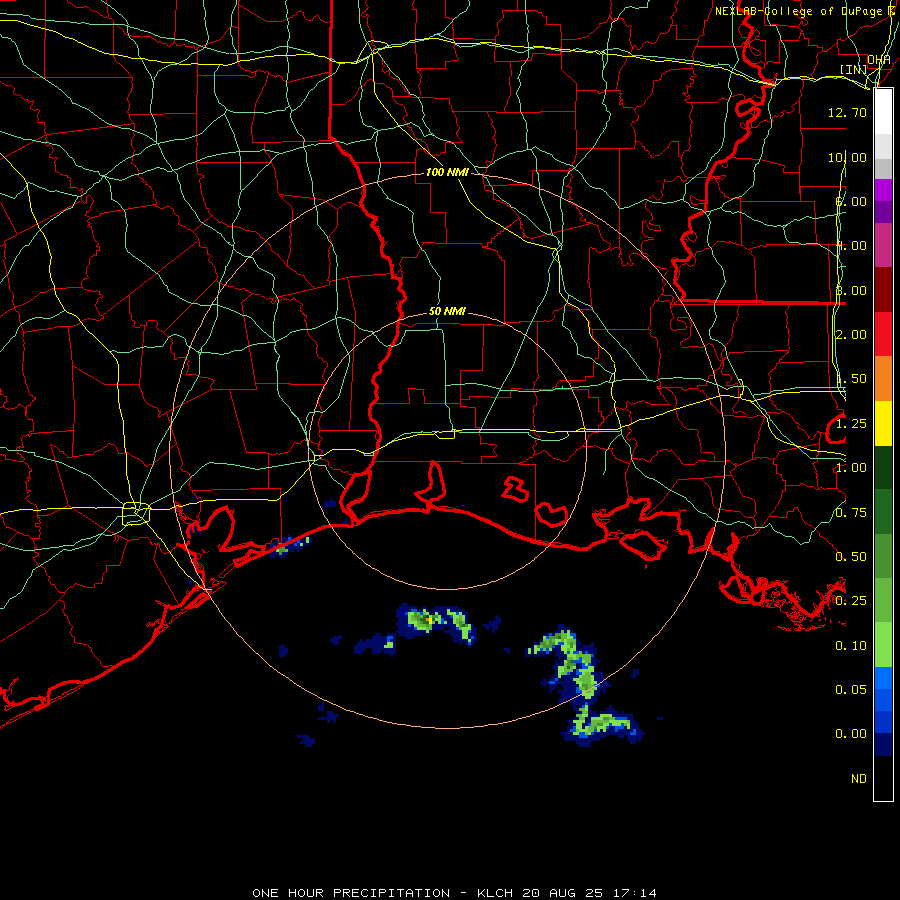This screenshot has width=900, height=900.
Task: Click the 100 NMI range ring label
Action: click(x=447, y=172)
